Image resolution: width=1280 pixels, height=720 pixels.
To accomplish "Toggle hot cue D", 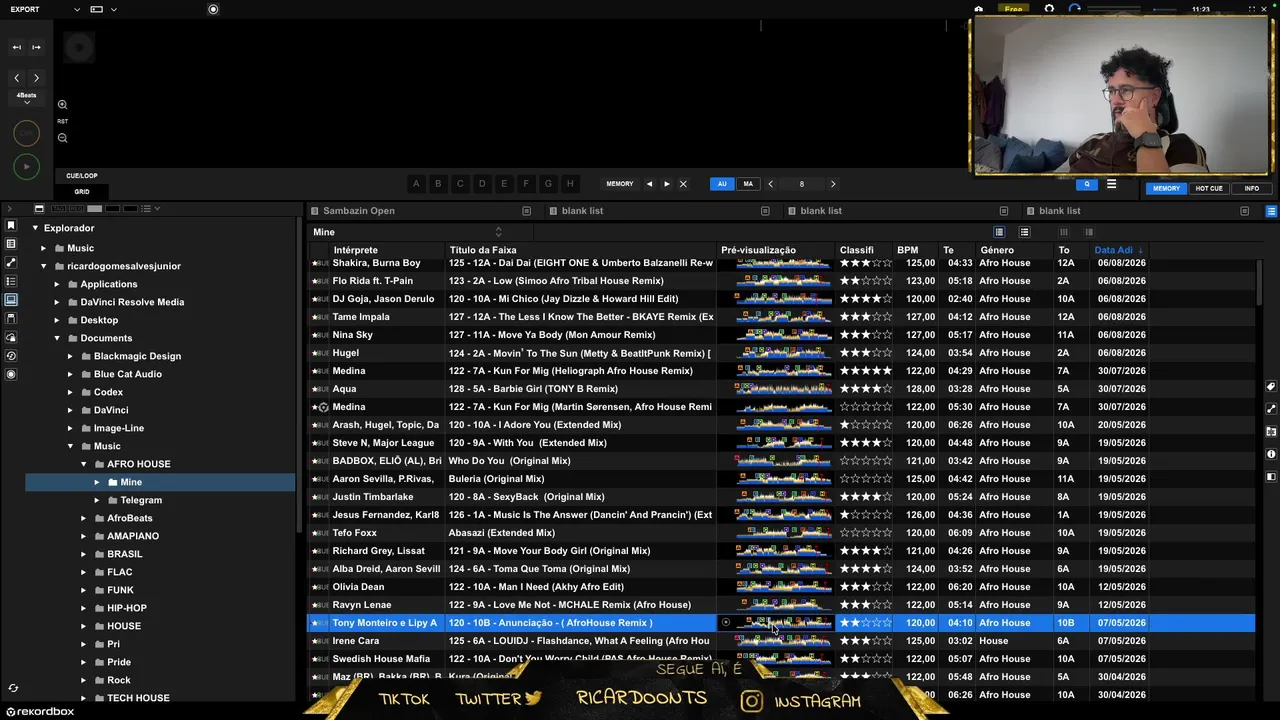I will (x=482, y=184).
